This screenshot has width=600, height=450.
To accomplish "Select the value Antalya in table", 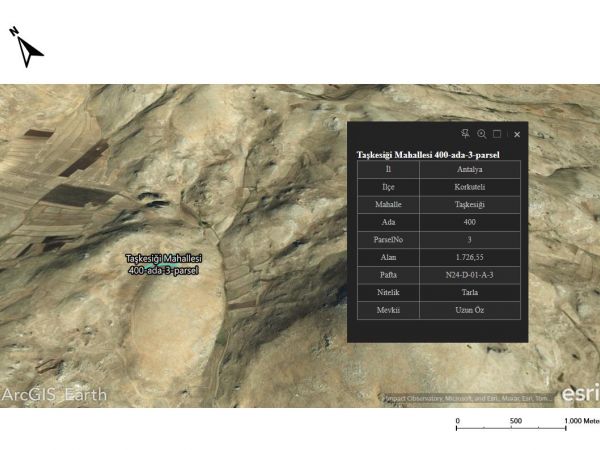I will [470, 170].
